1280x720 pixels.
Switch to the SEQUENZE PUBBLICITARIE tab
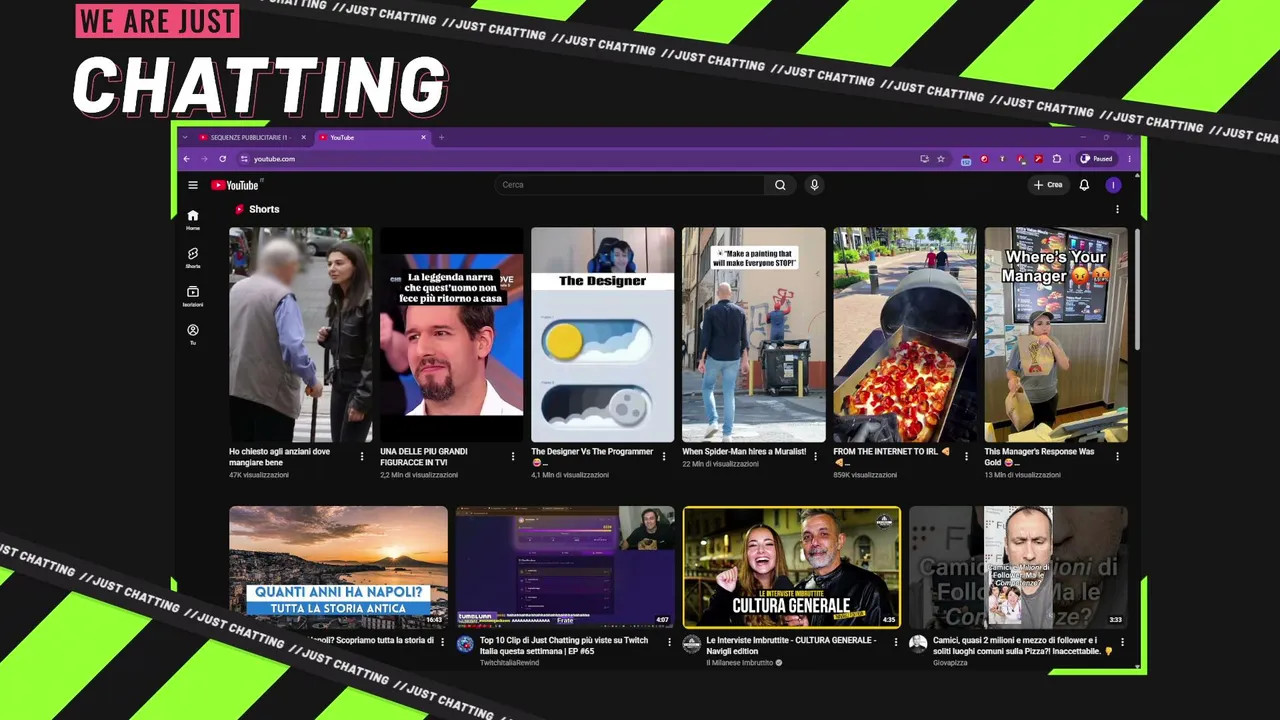(x=250, y=137)
